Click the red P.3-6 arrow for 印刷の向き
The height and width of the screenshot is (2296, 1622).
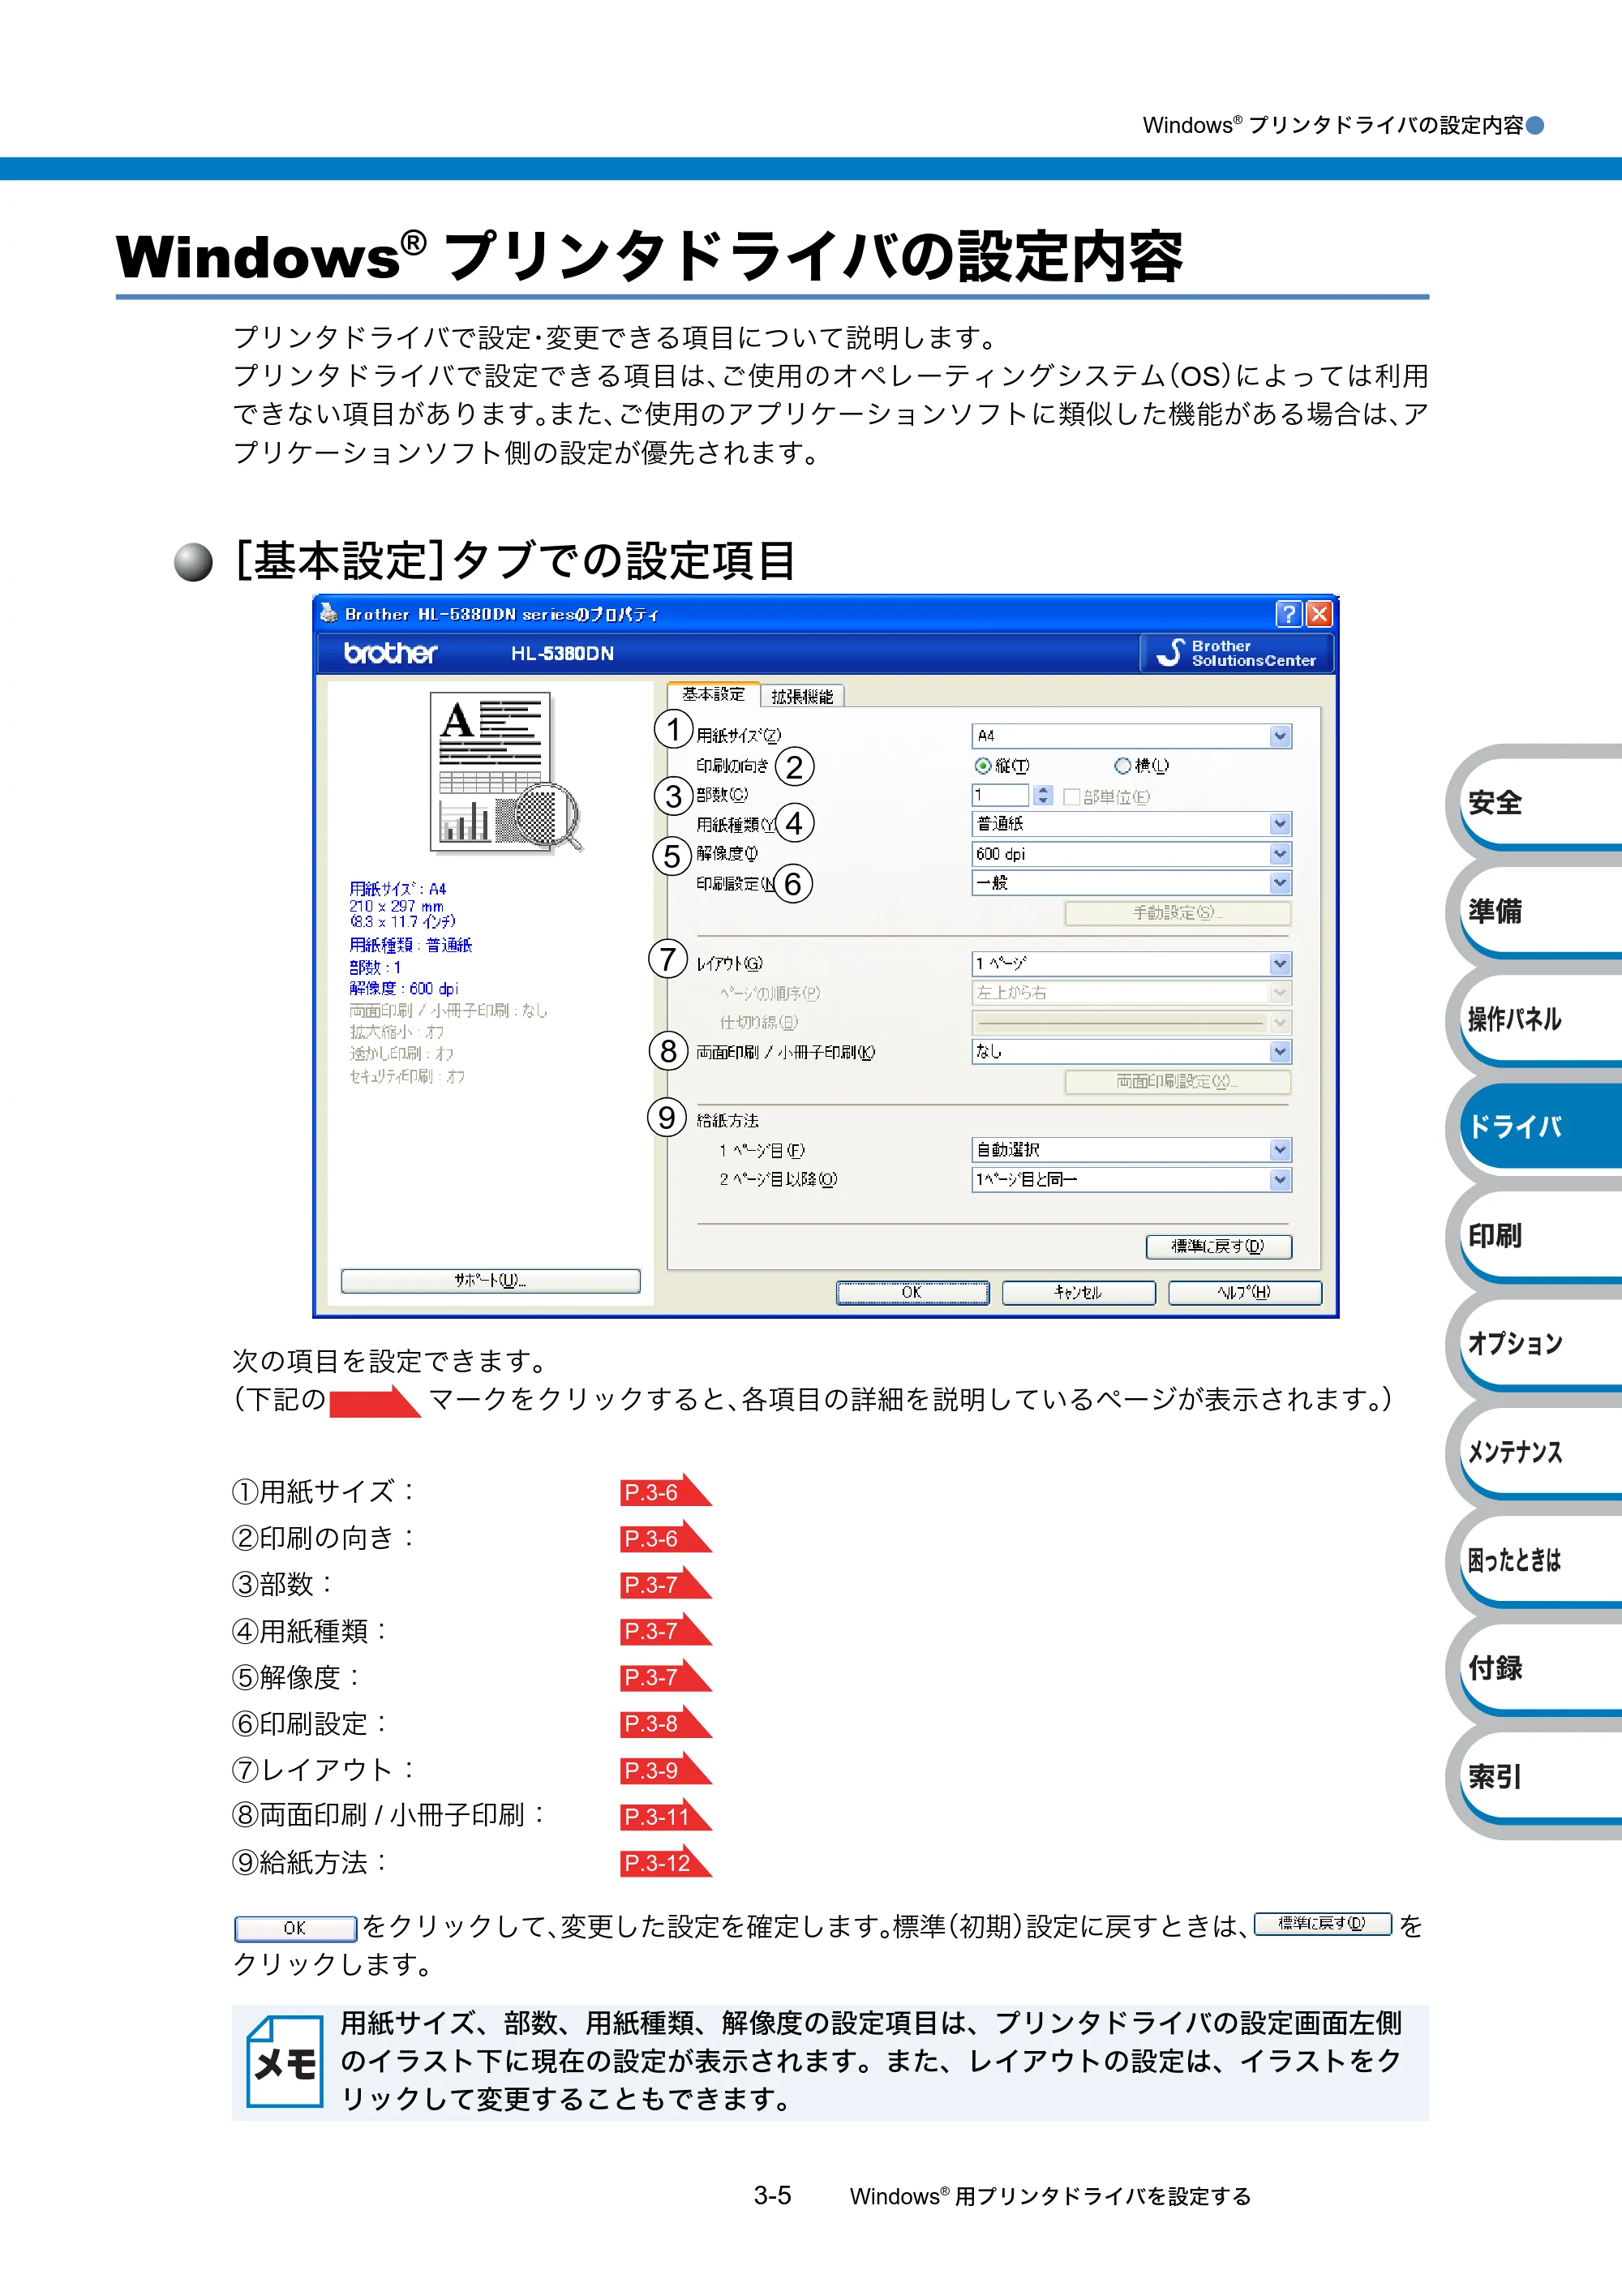[665, 1538]
